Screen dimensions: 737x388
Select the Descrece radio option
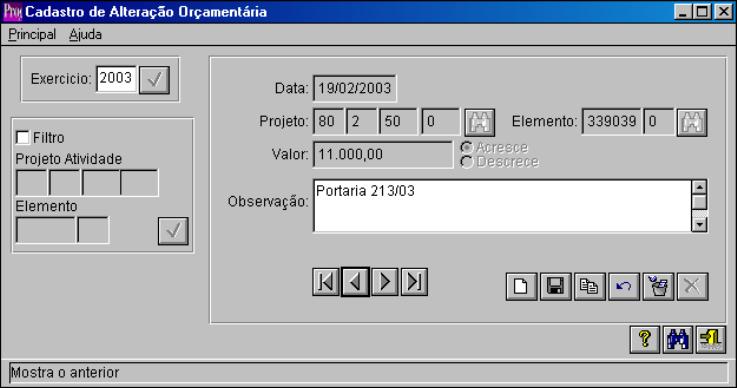(466, 162)
